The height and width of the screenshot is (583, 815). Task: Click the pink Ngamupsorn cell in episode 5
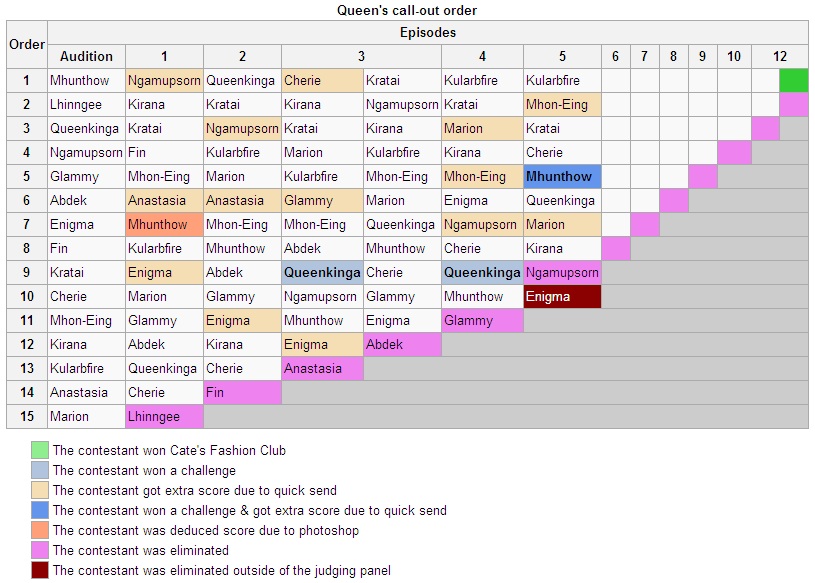(x=562, y=272)
